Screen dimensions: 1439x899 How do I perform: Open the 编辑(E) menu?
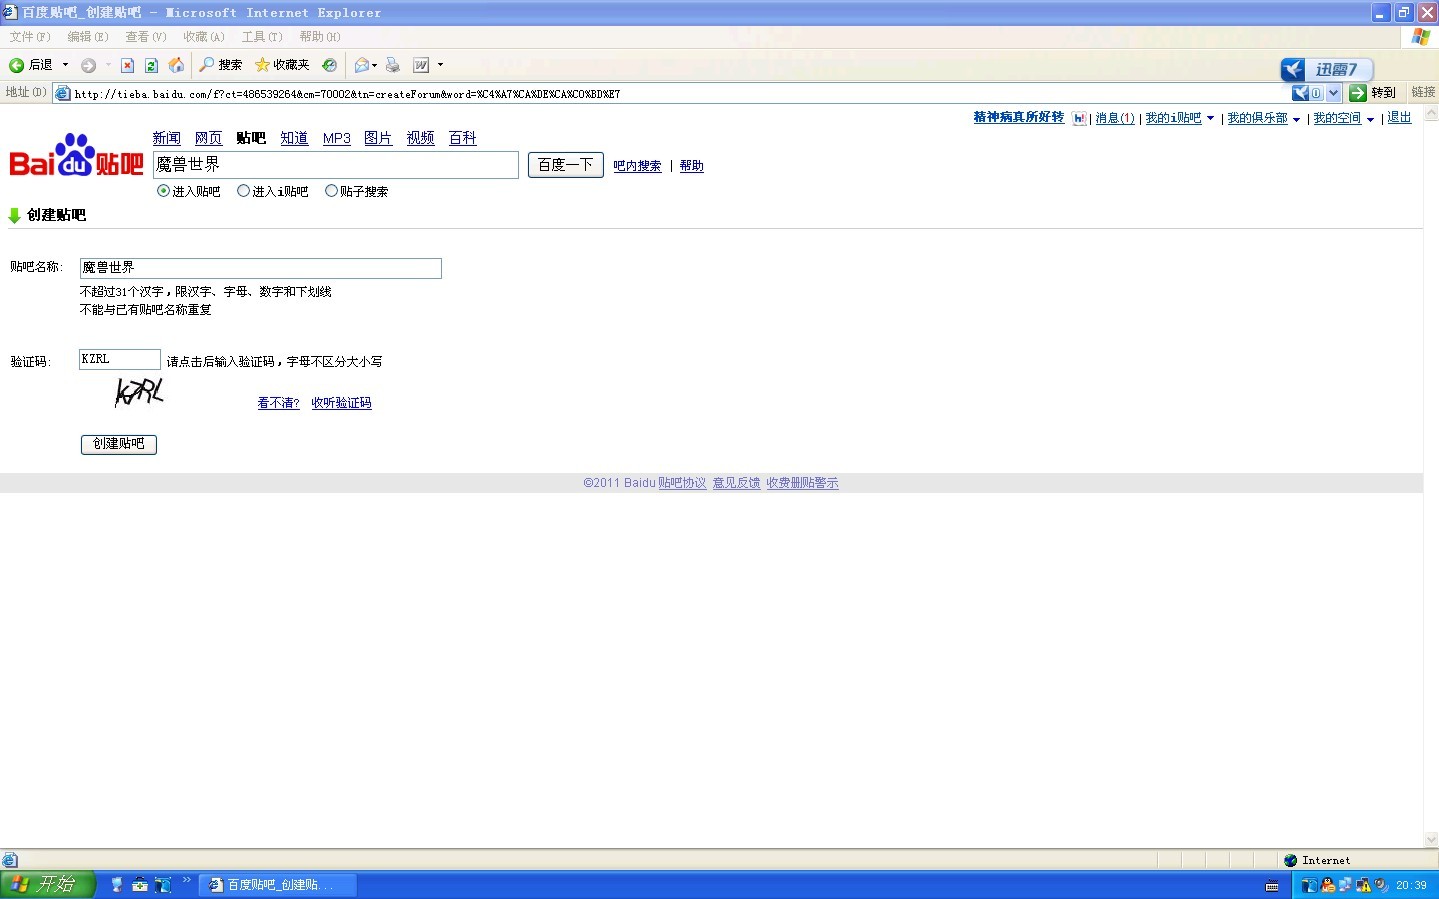coord(88,37)
